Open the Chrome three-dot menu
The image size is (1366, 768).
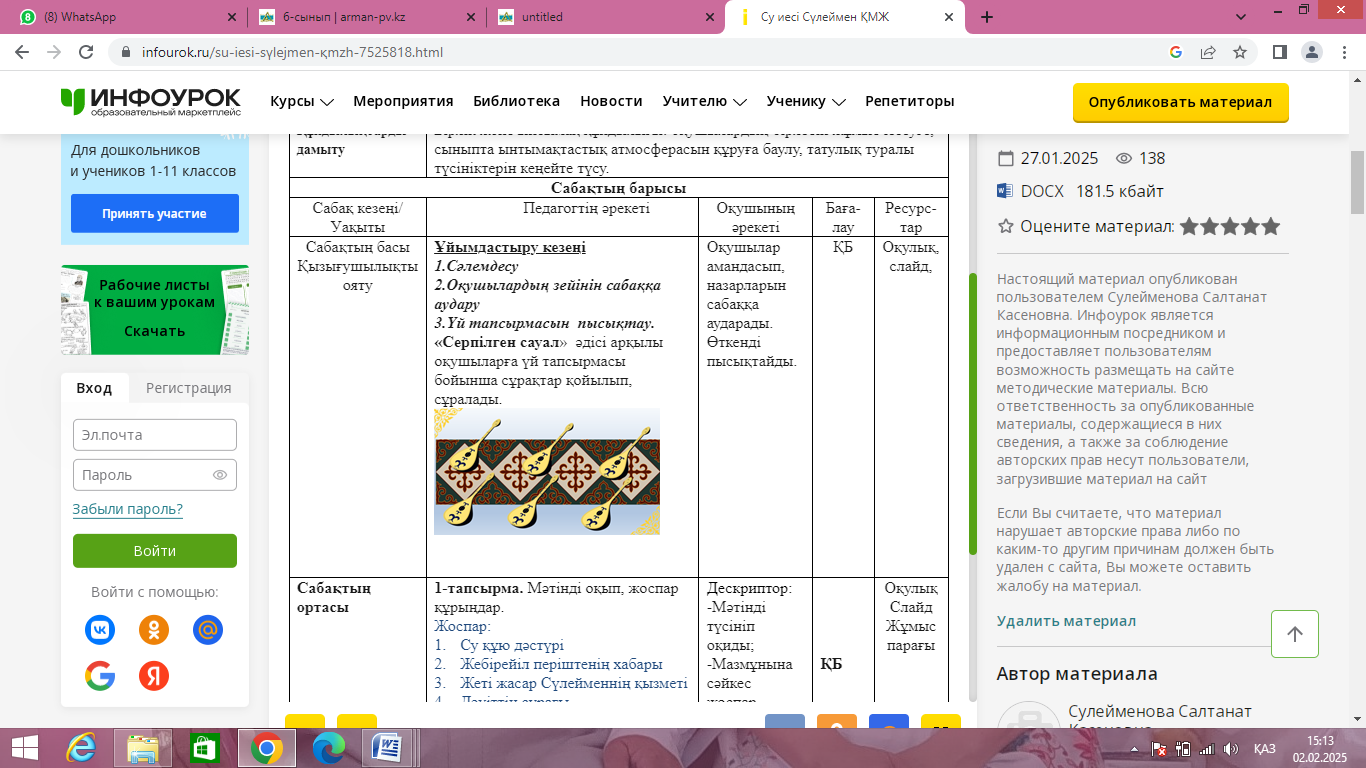click(x=1343, y=52)
